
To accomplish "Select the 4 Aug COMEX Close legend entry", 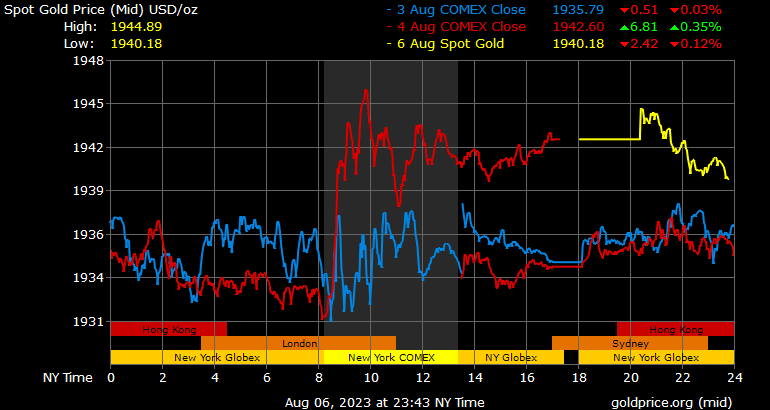I will coord(460,27).
